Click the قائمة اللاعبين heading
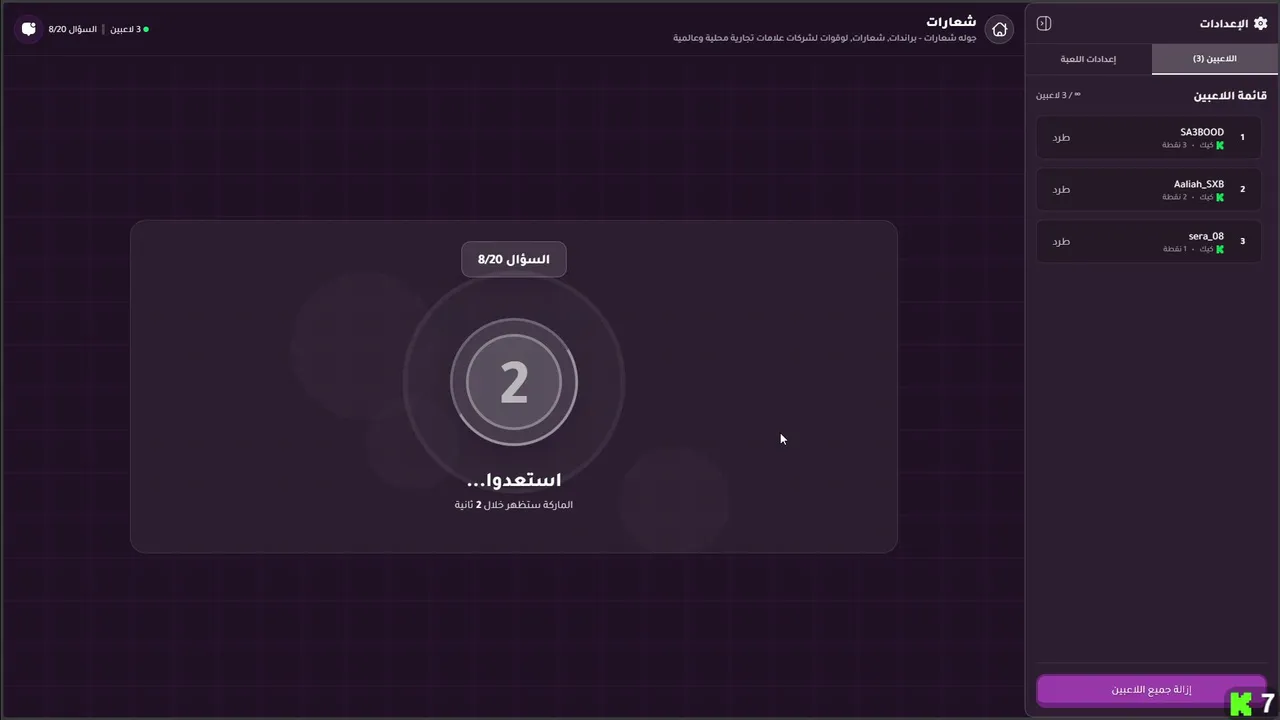Image resolution: width=1280 pixels, height=720 pixels. (x=1230, y=95)
